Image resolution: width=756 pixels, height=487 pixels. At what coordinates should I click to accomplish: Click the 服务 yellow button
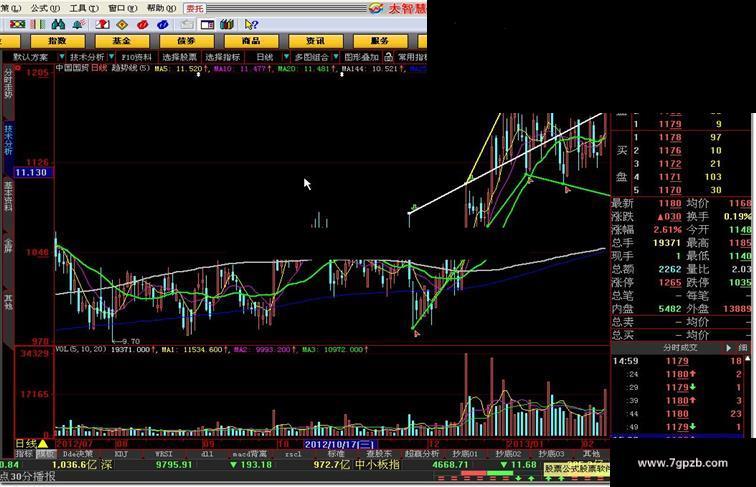[380, 41]
